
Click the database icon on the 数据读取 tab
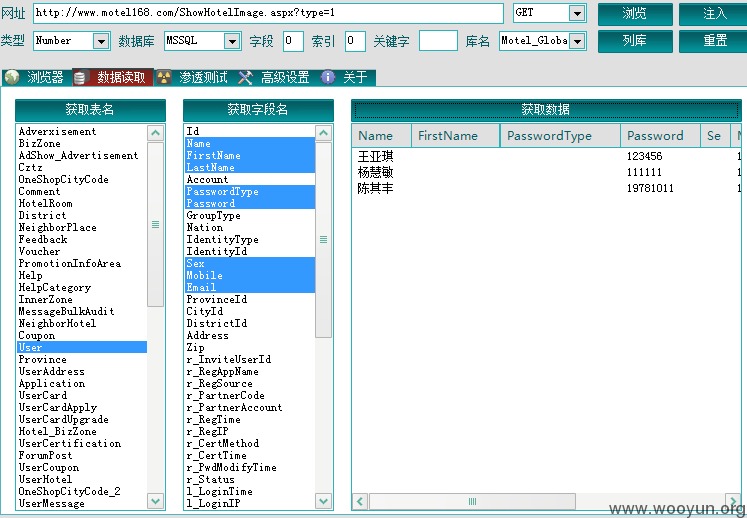(80, 78)
